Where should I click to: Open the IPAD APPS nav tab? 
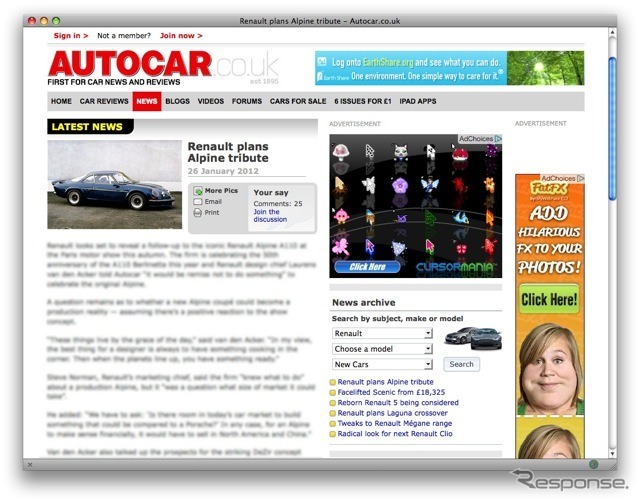click(418, 101)
